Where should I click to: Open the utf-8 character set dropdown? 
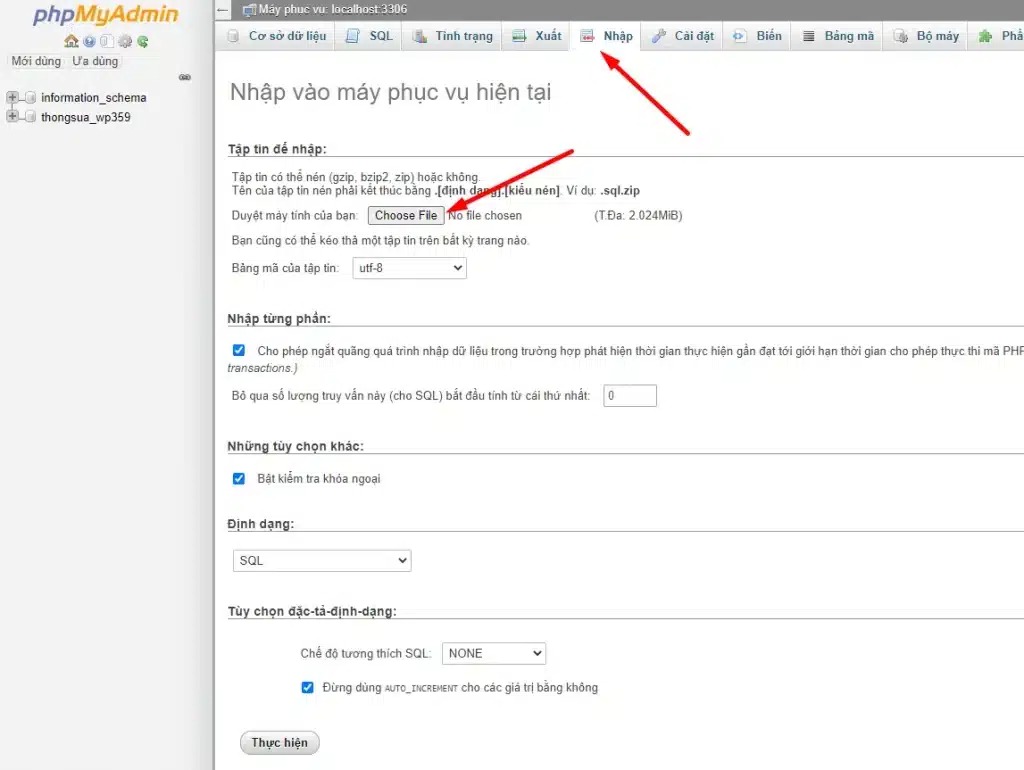(x=409, y=268)
